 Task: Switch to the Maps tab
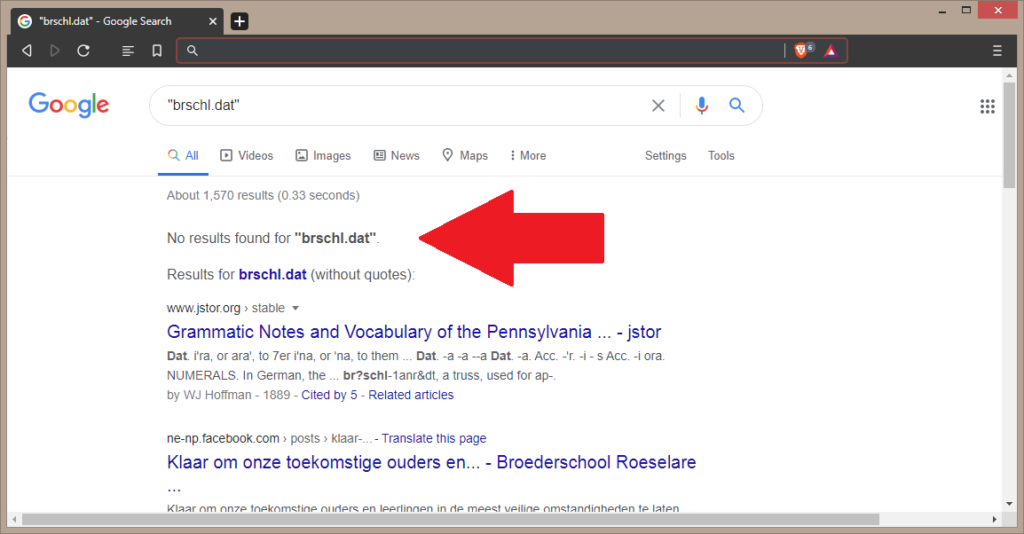pyautogui.click(x=465, y=155)
